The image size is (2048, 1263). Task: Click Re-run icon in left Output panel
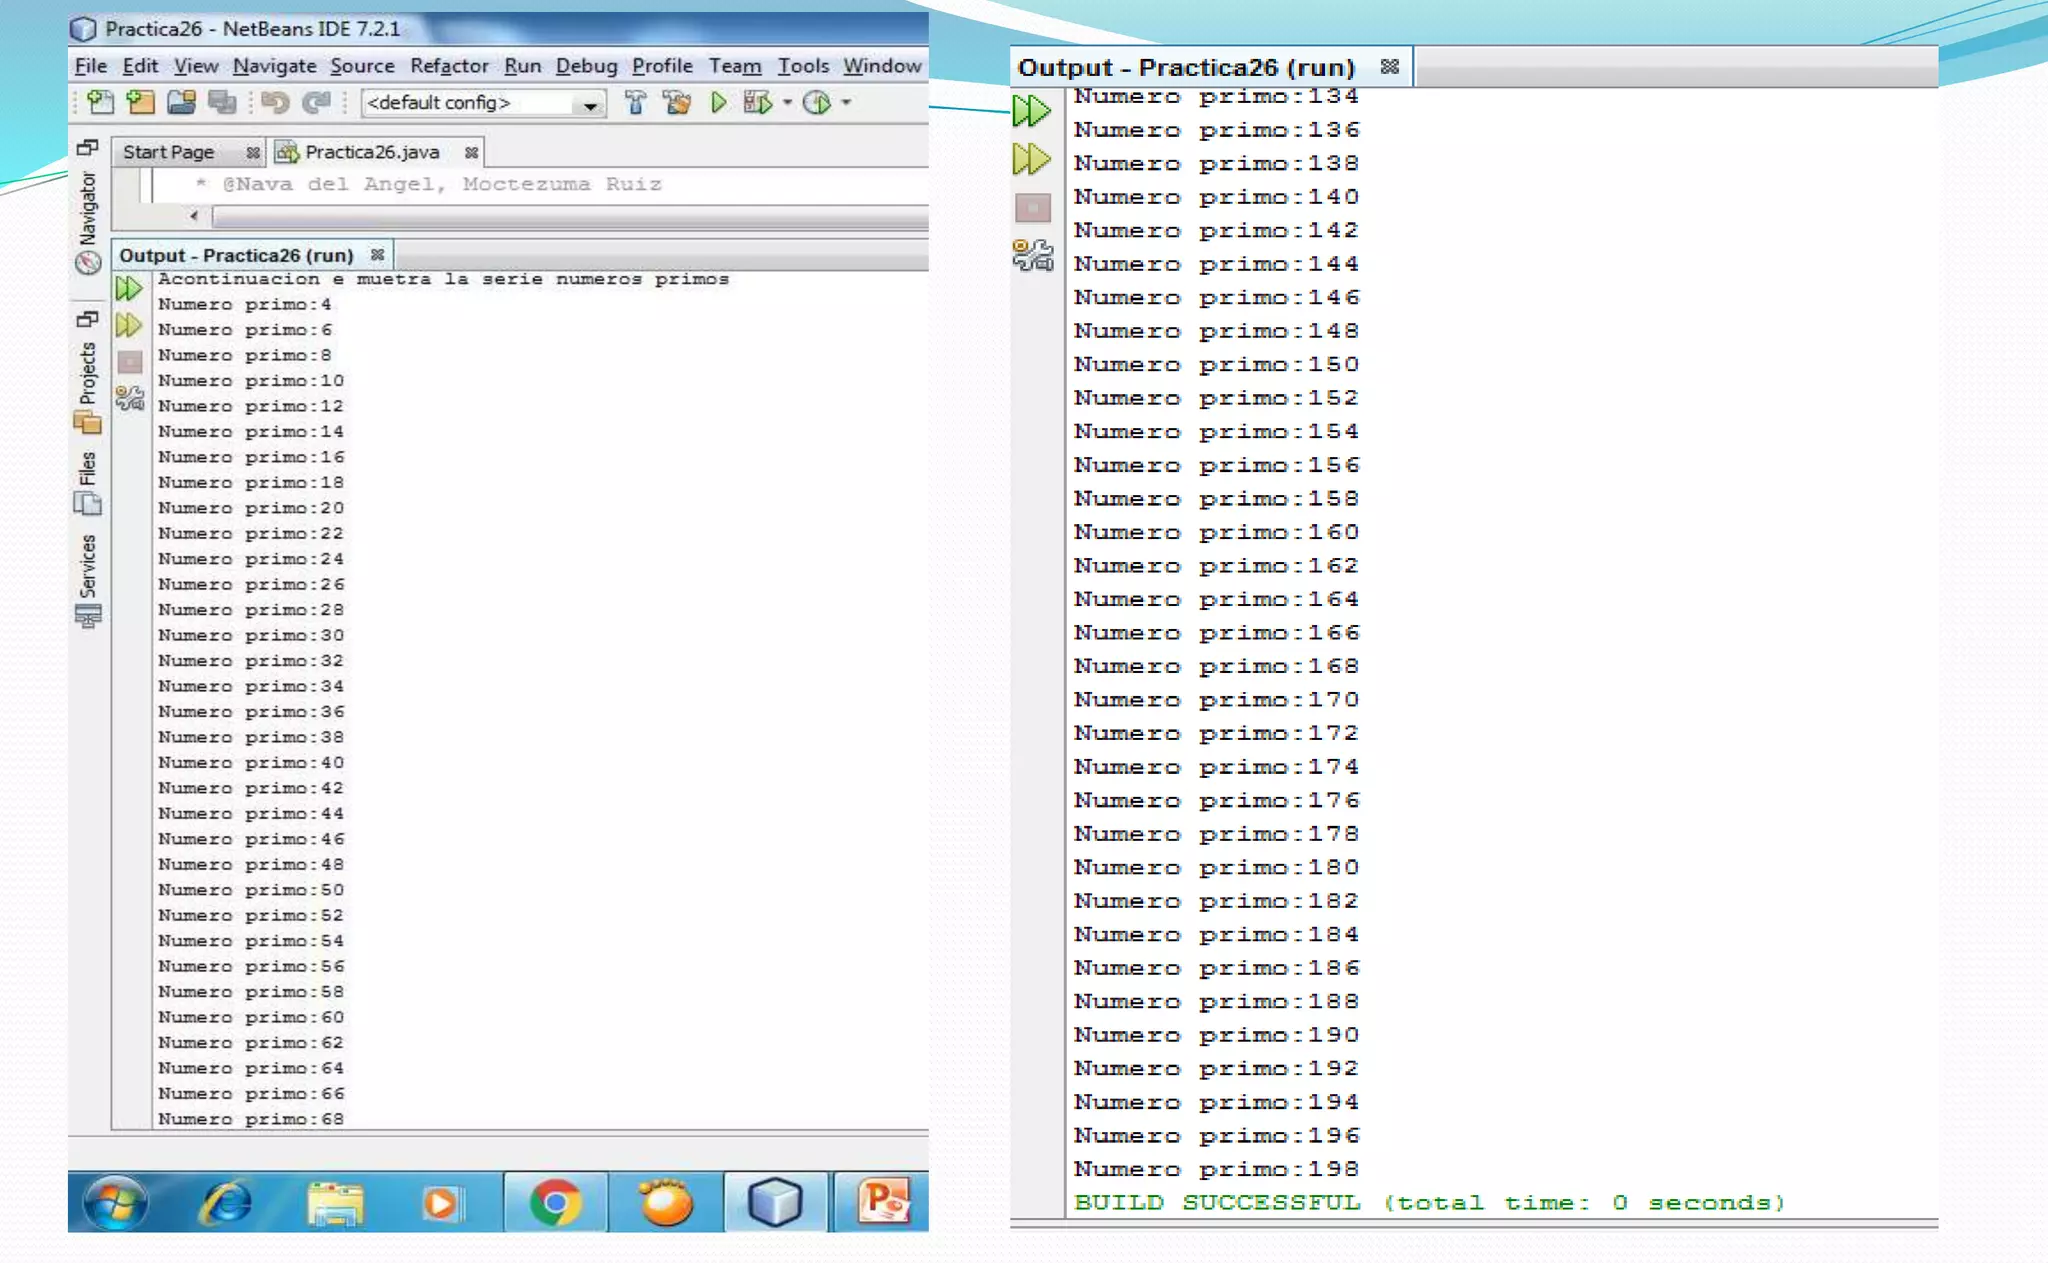pyautogui.click(x=129, y=289)
